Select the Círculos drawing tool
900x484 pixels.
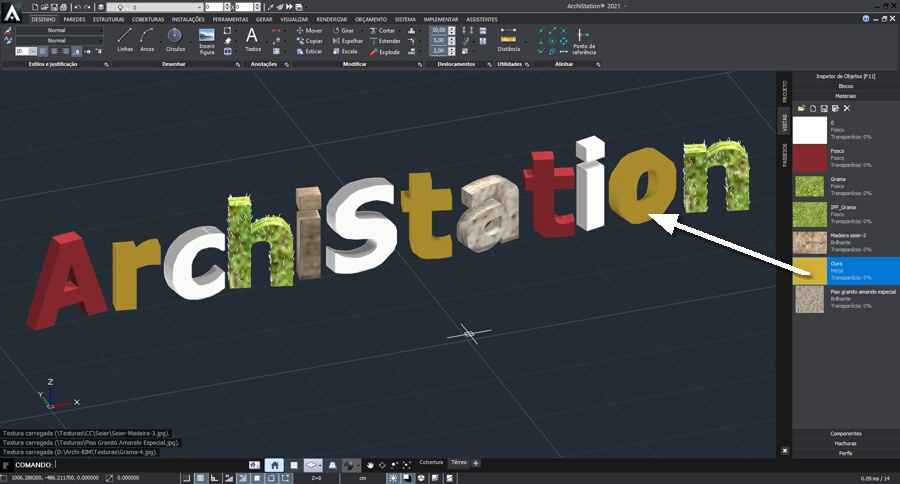[175, 40]
